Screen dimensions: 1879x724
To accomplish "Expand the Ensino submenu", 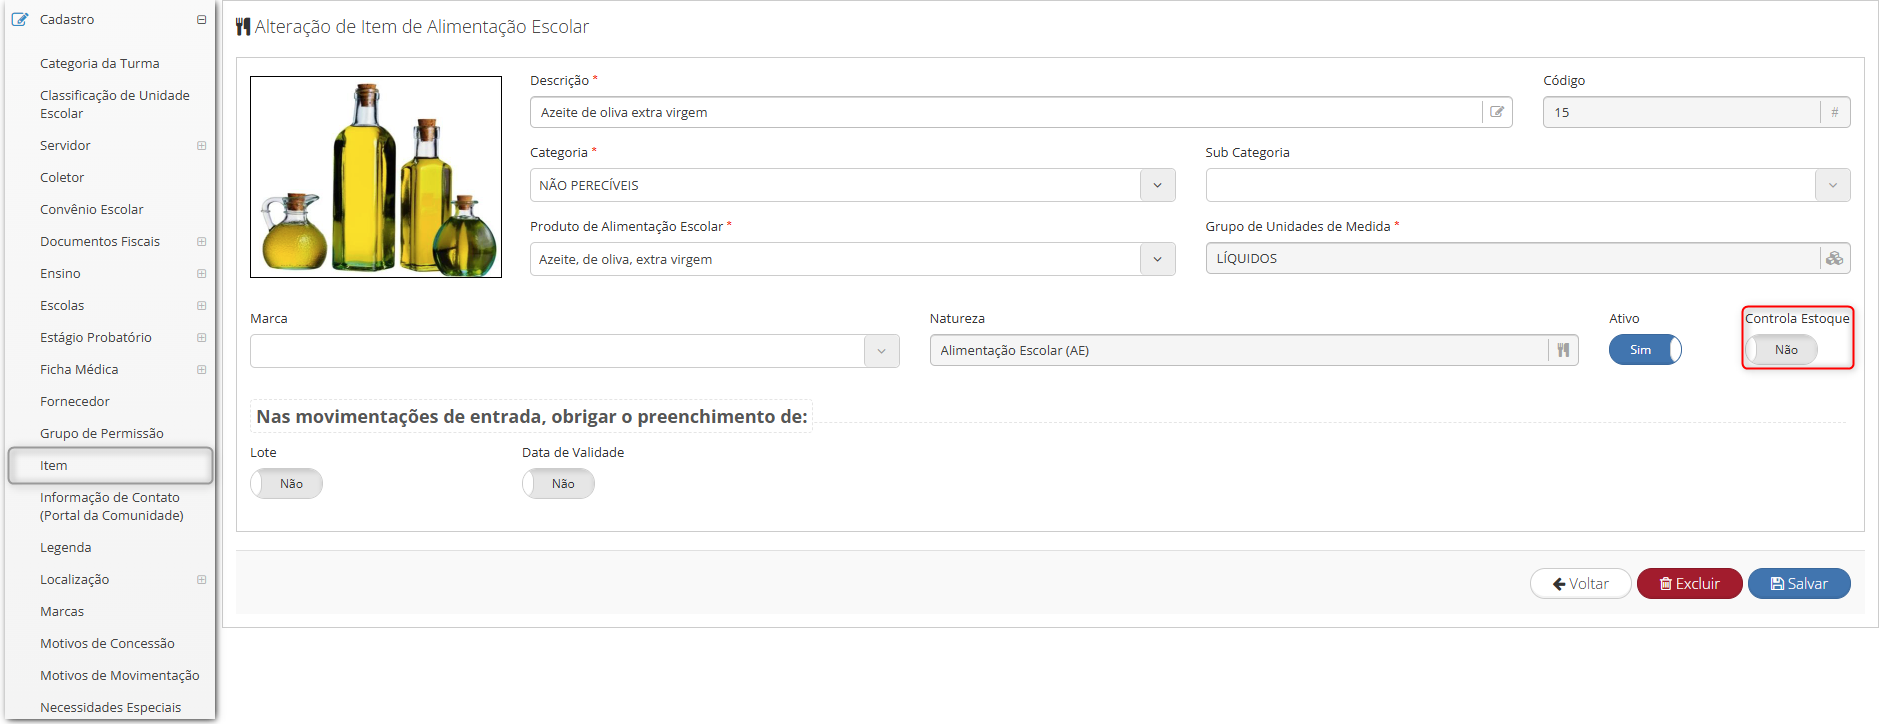I will (201, 274).
